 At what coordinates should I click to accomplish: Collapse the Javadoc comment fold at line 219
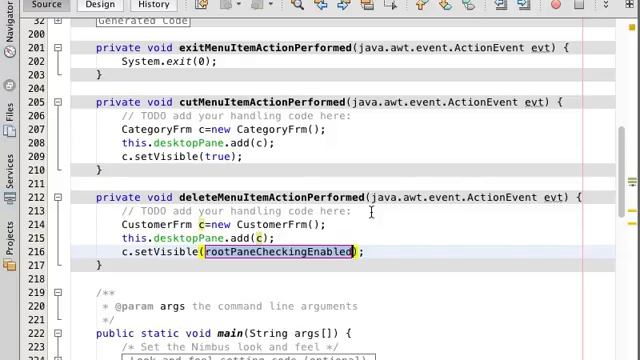pyautogui.click(x=58, y=293)
